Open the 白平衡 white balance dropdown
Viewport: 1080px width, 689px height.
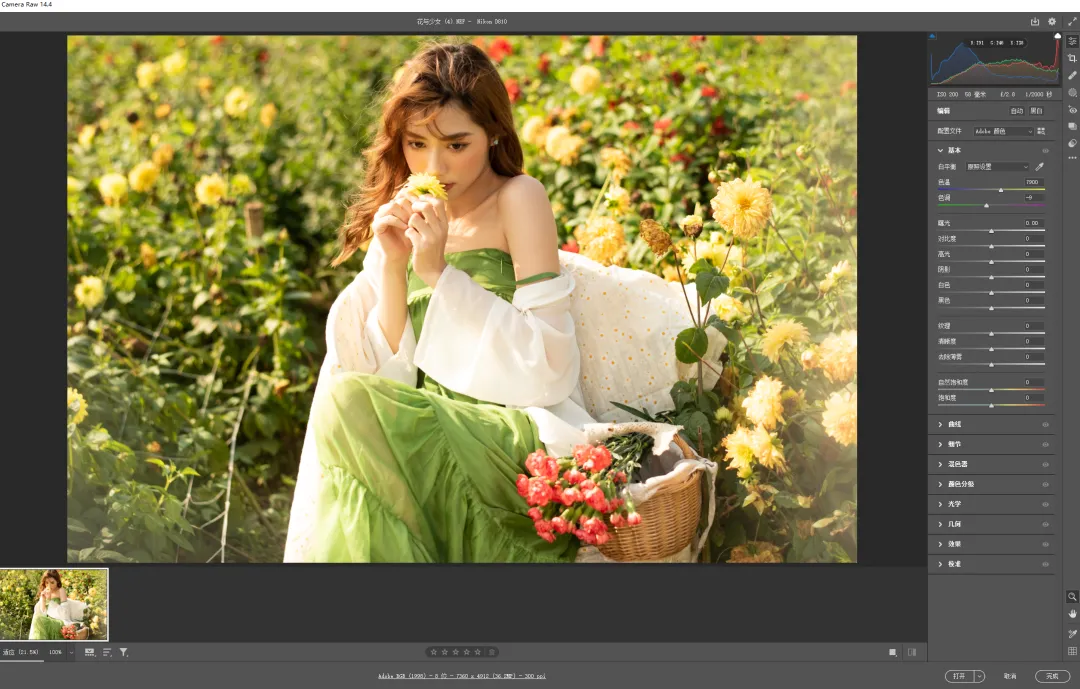click(997, 167)
